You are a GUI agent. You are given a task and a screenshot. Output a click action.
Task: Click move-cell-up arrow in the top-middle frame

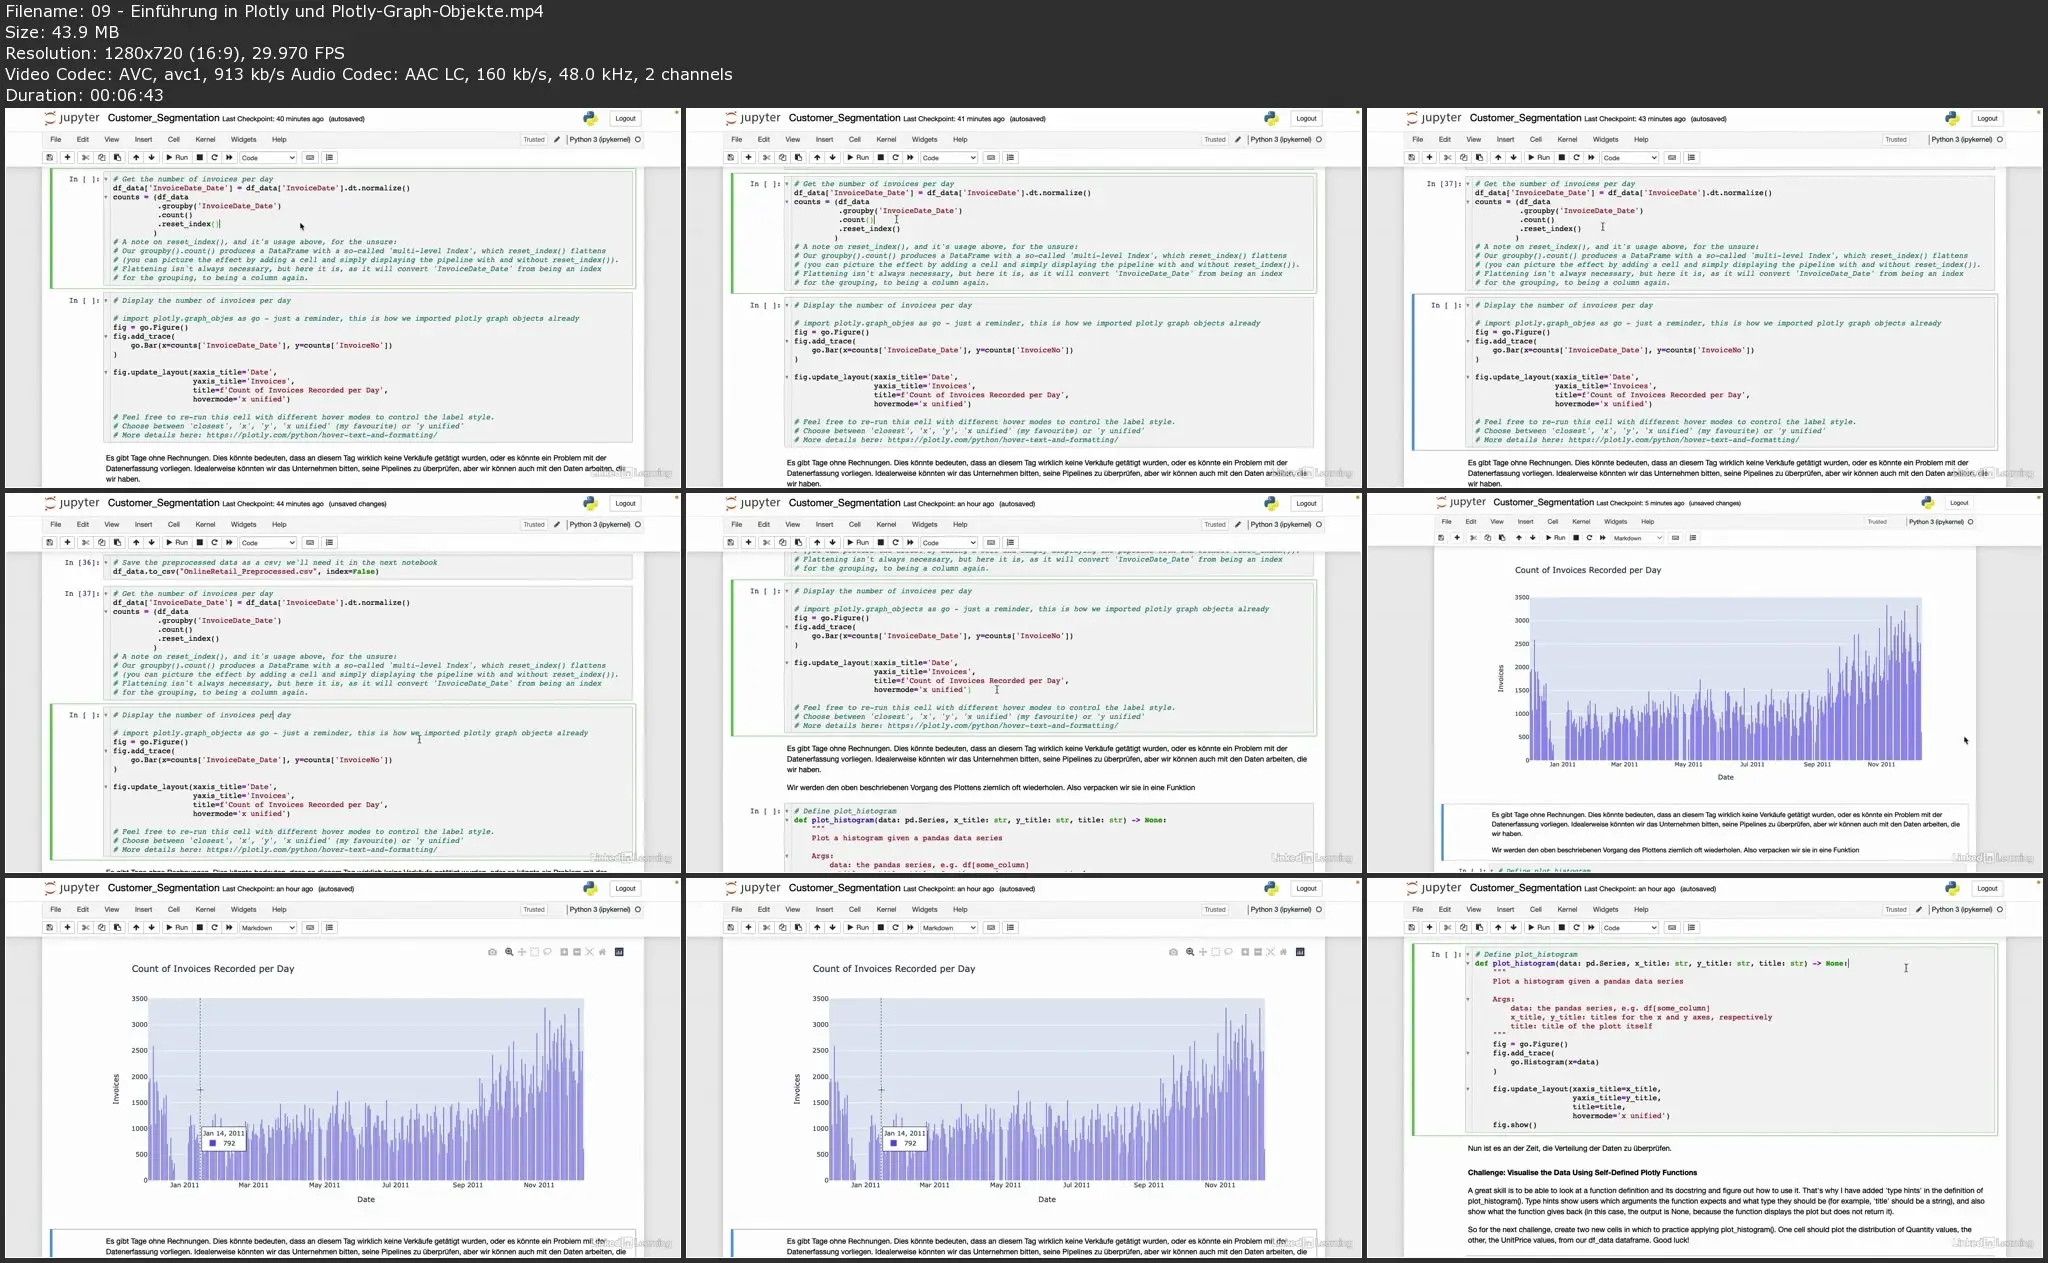(x=817, y=157)
